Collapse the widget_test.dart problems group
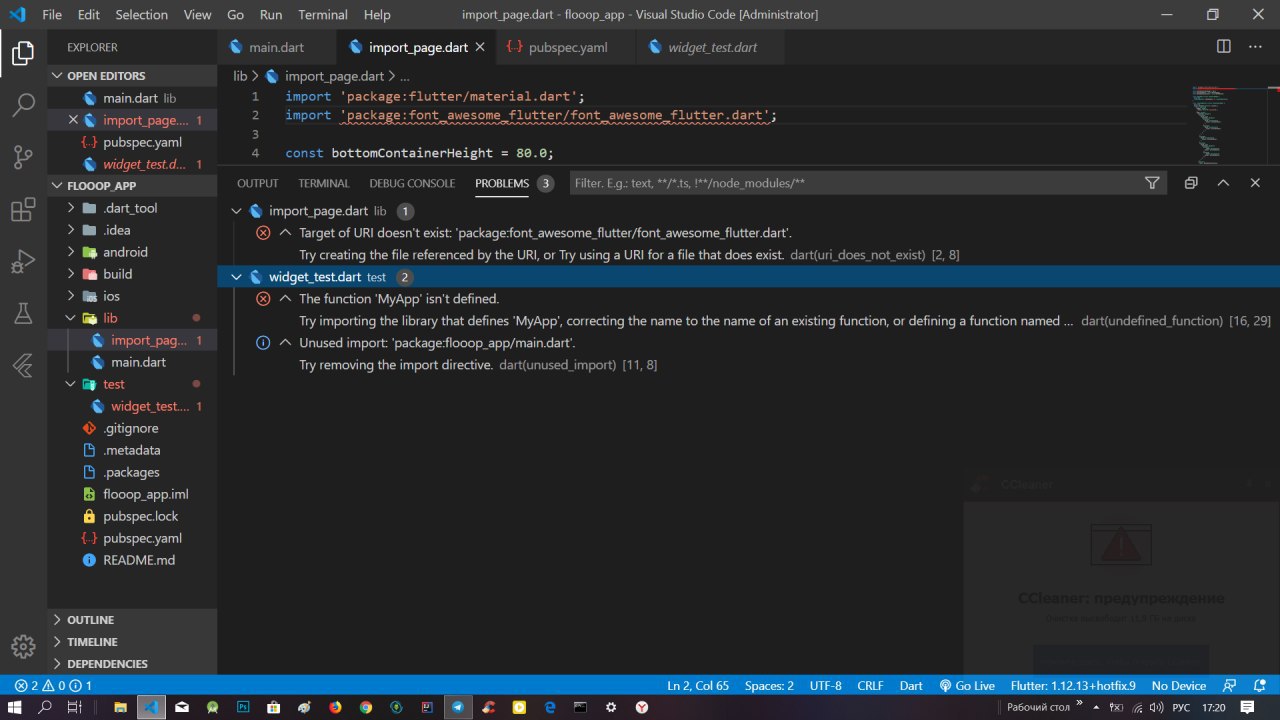Screen dimensions: 1280x720 (236, 277)
